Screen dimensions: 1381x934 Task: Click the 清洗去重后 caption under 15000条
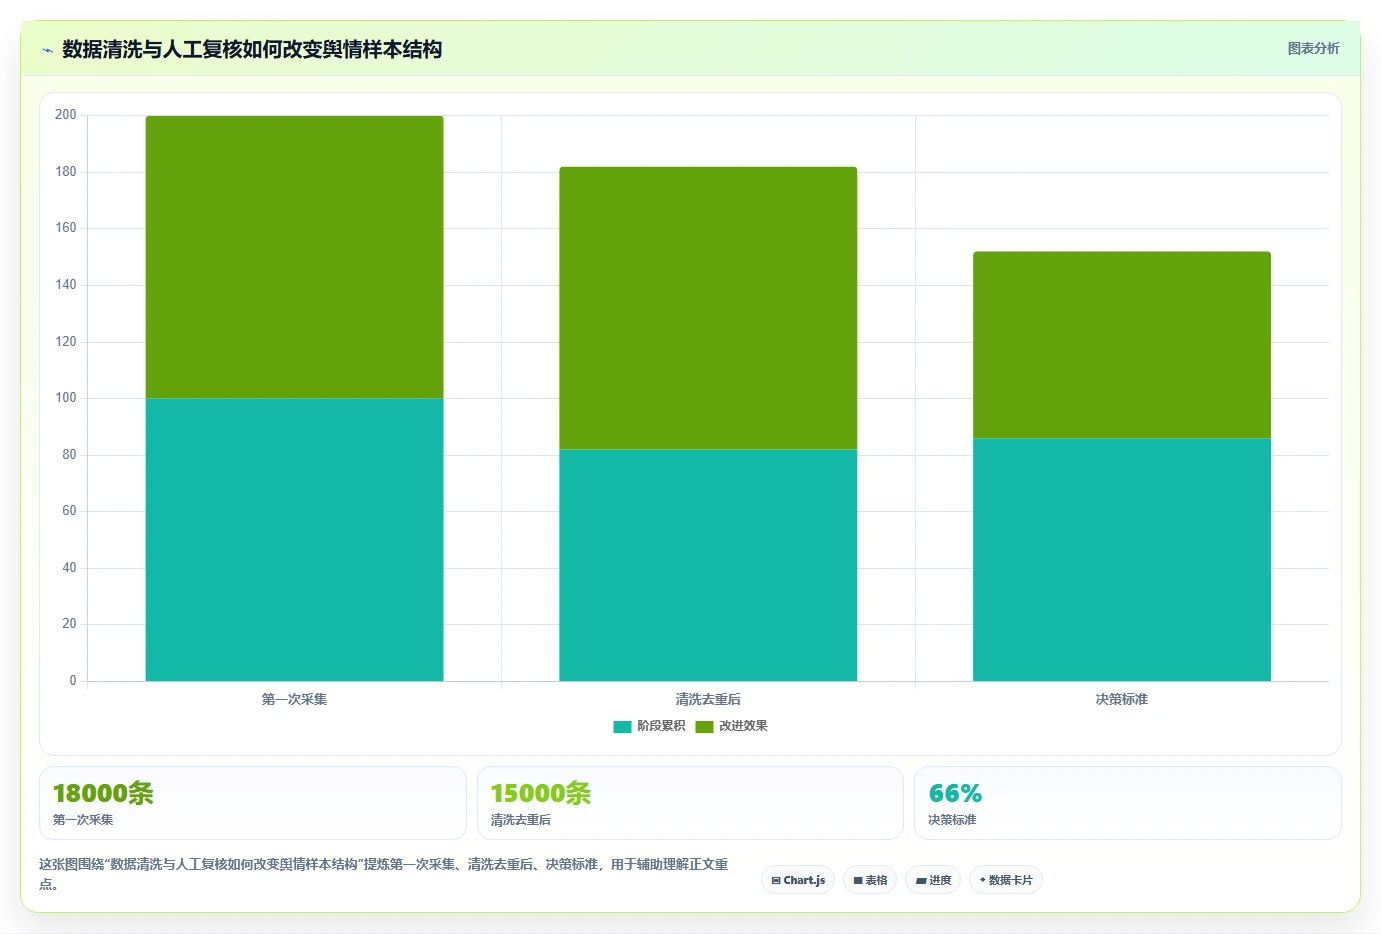pyautogui.click(x=520, y=820)
